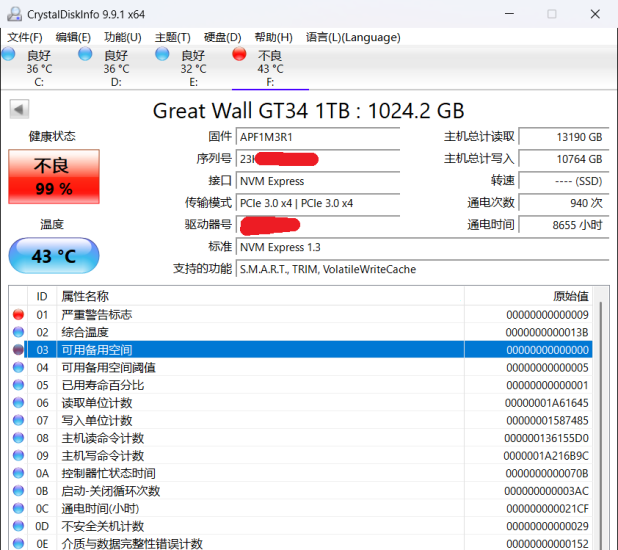The image size is (618, 550).
Task: Open the 文件(F) menu
Action: [x=25, y=37]
